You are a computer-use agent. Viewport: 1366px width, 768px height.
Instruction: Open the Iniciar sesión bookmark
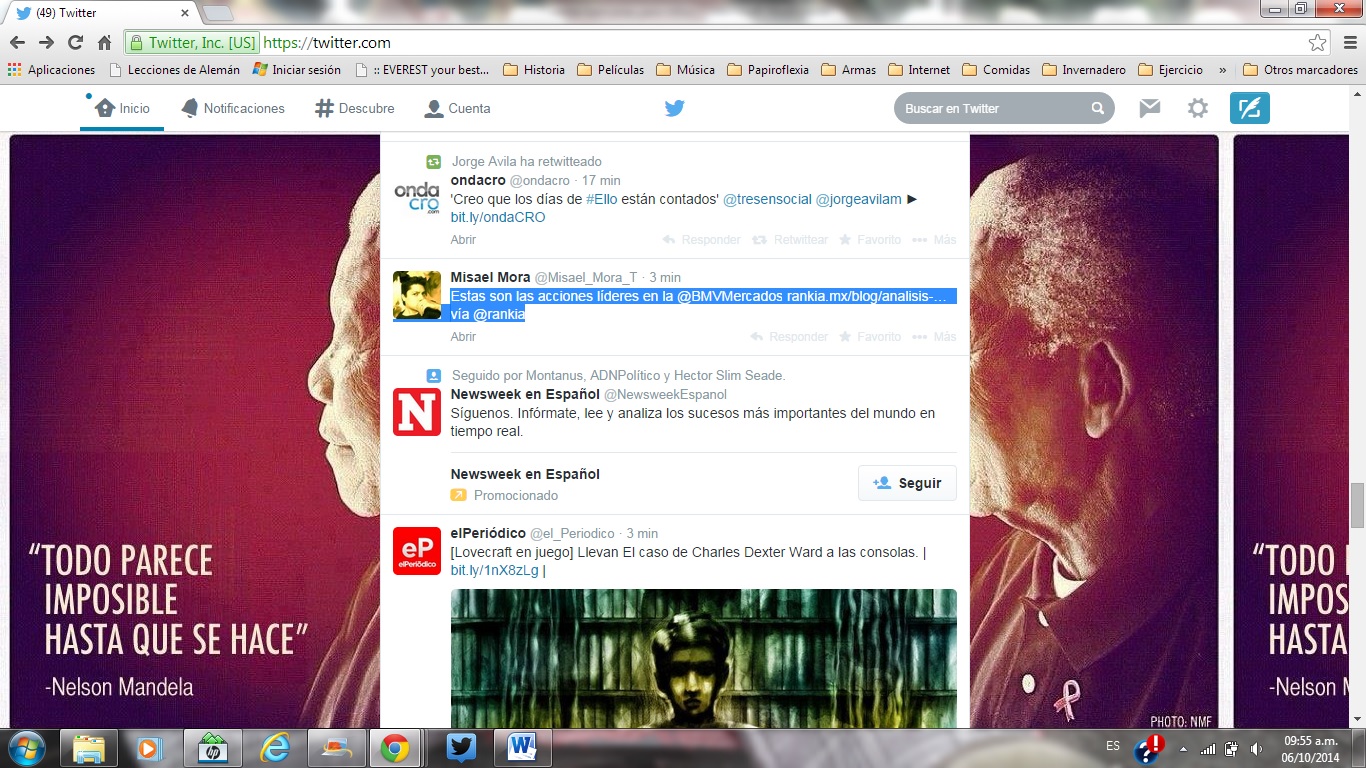click(297, 70)
